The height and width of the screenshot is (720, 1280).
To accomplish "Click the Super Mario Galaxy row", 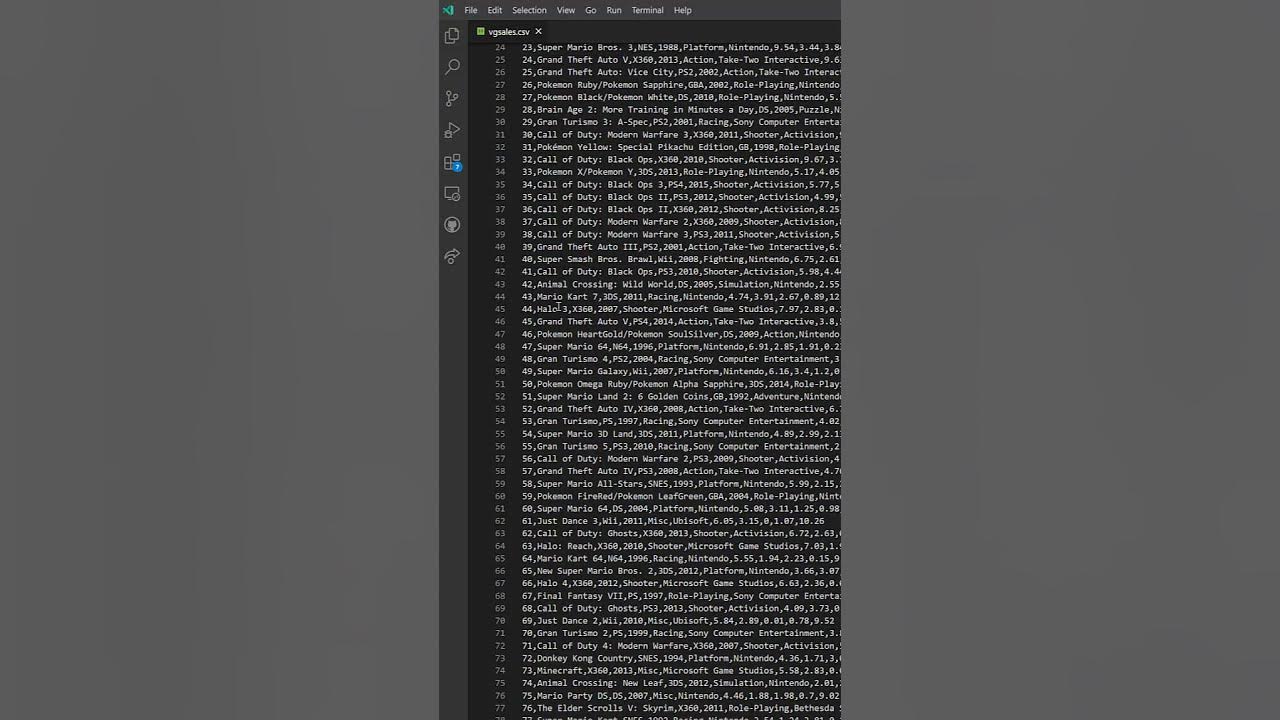I will pyautogui.click(x=681, y=371).
